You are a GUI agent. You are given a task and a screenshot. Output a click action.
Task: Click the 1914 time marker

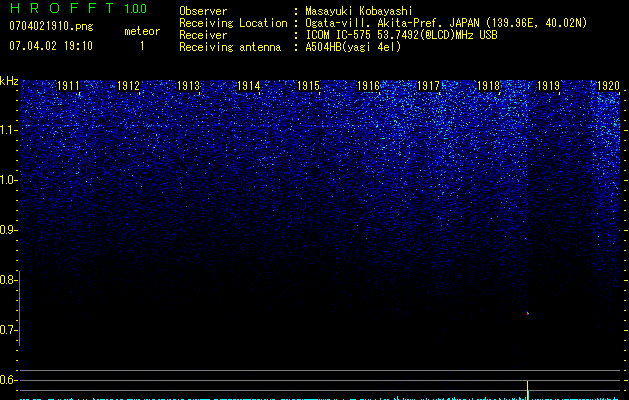249,86
